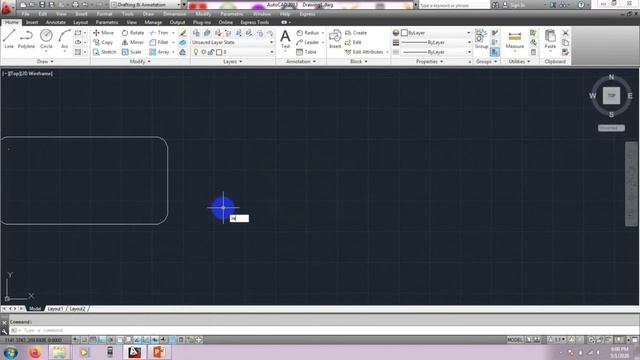
Task: Insert a Table from Annotation panel
Action: (306, 52)
